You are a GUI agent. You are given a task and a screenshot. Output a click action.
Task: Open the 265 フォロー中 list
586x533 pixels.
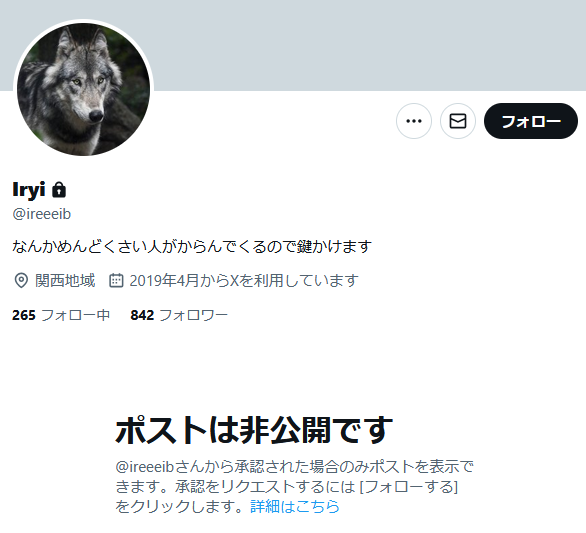61,315
